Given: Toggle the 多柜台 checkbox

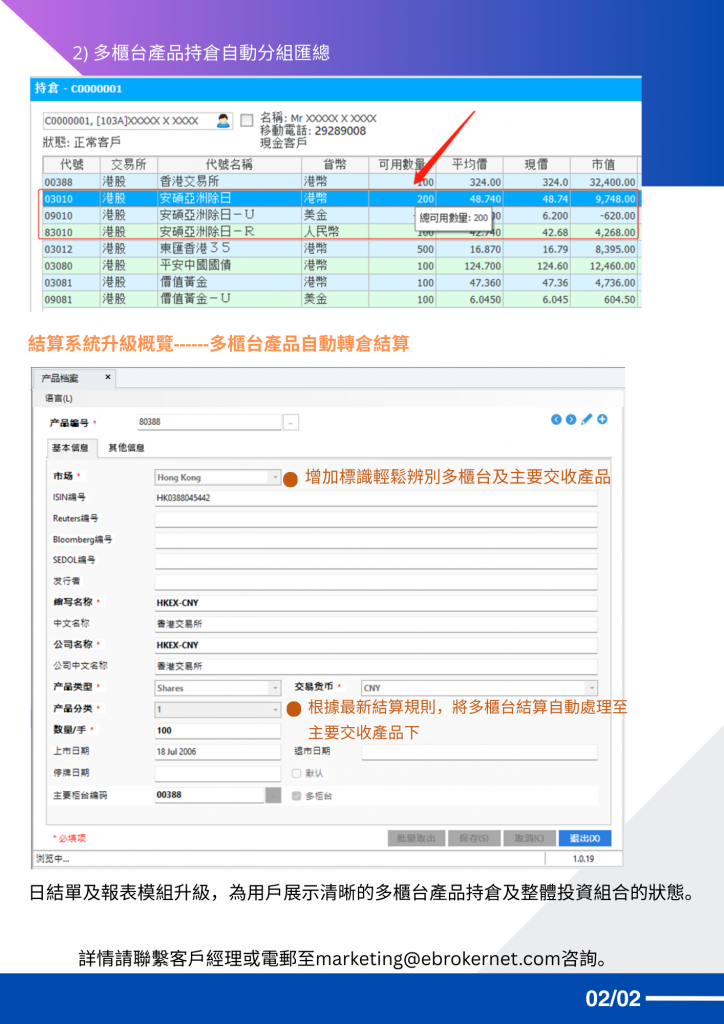Looking at the screenshot, I should (x=296, y=796).
